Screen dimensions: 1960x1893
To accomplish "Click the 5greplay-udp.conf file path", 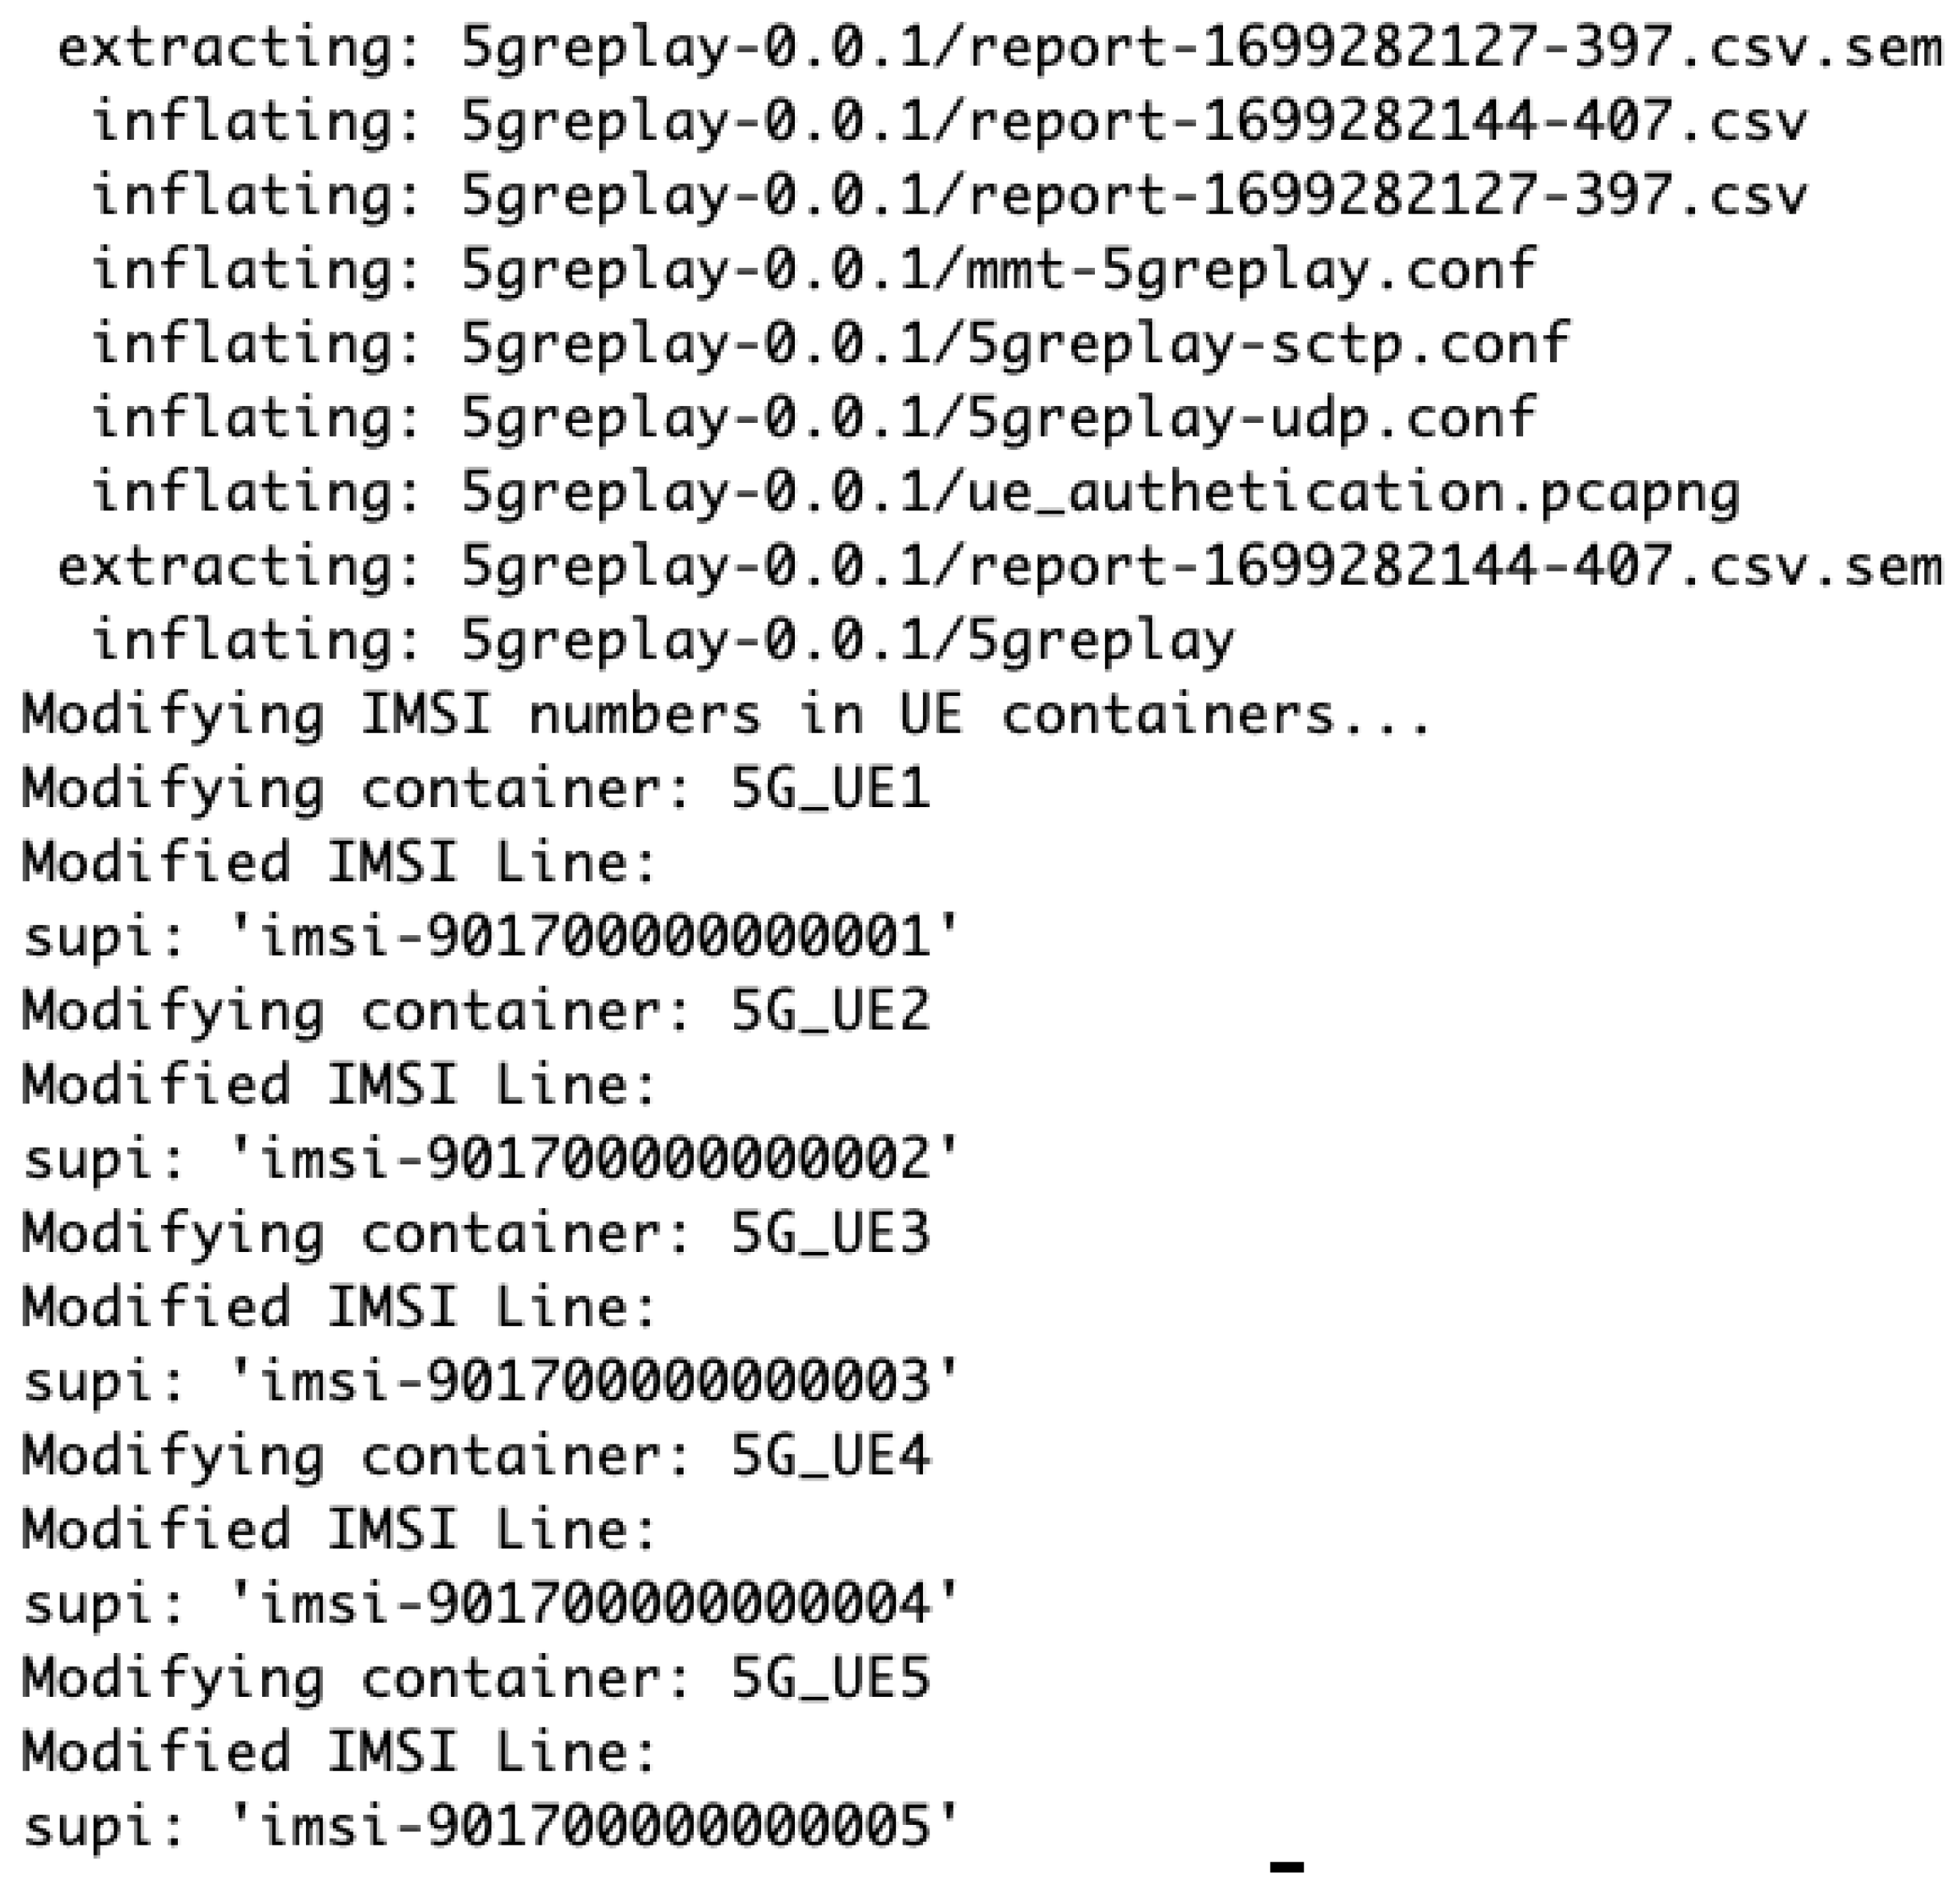I will pyautogui.click(x=998, y=418).
